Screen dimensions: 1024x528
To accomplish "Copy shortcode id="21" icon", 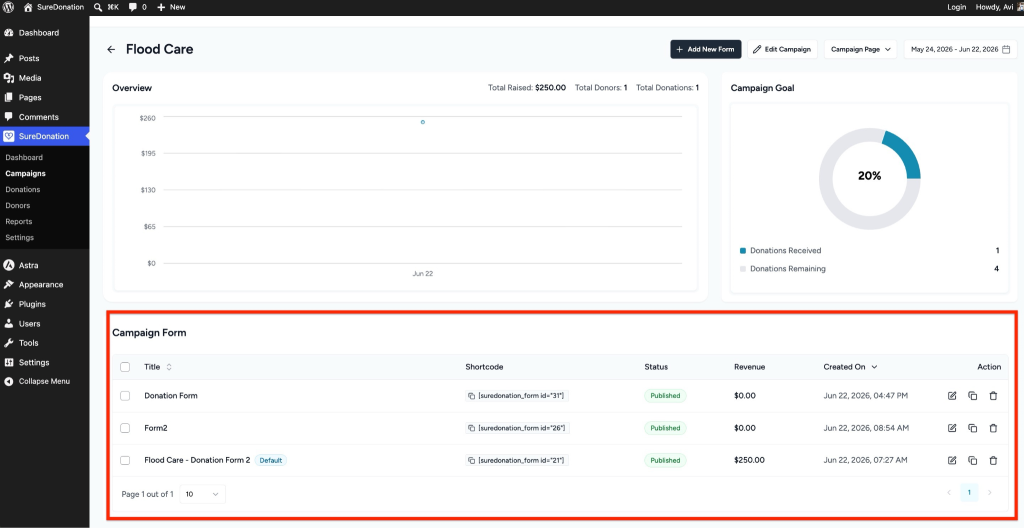I will [x=471, y=461].
